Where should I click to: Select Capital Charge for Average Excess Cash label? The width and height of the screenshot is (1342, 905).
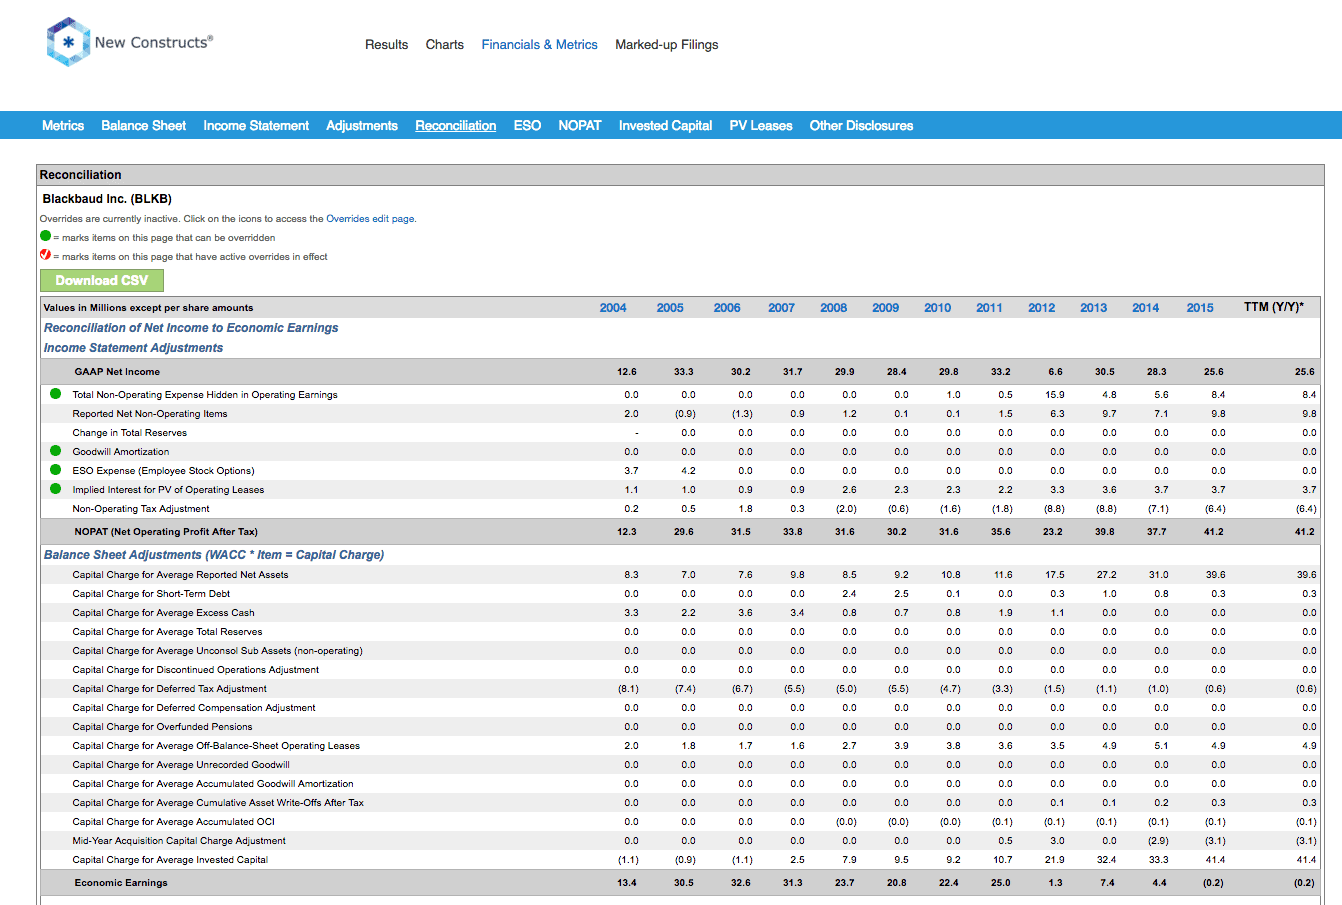163,613
